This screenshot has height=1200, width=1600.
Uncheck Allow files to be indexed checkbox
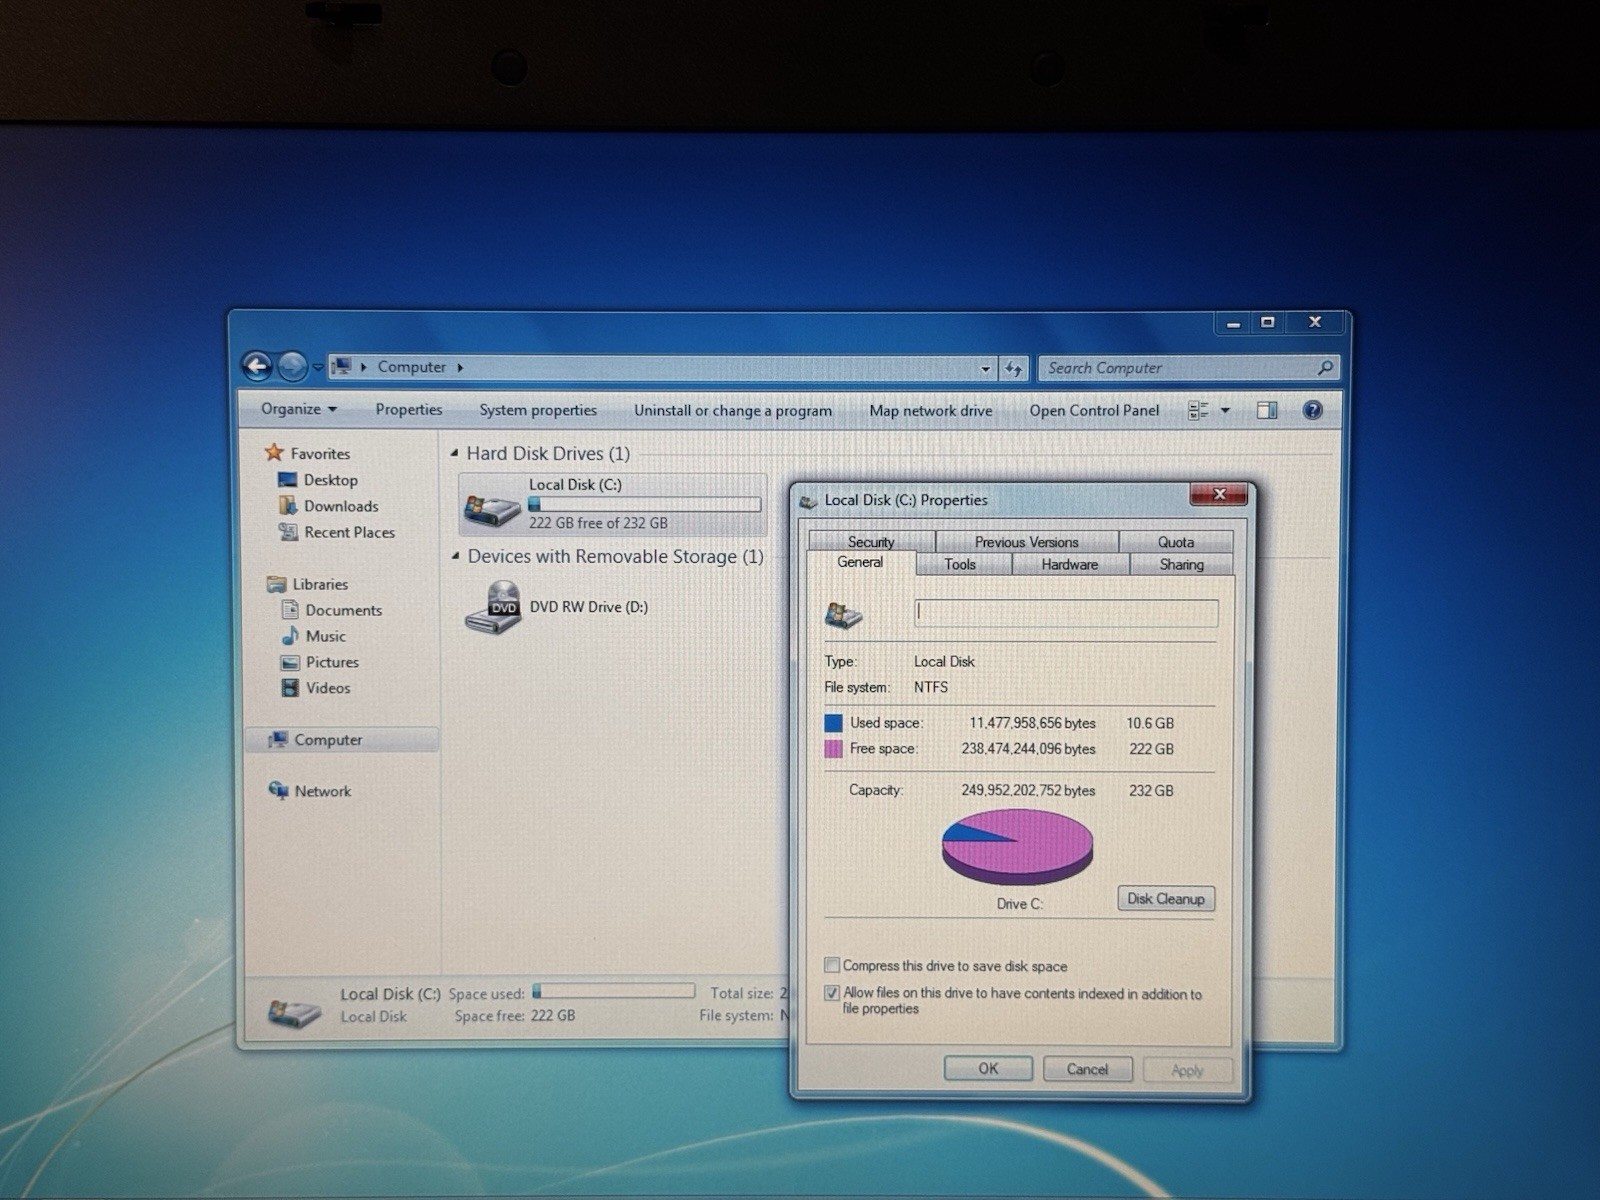coord(831,993)
